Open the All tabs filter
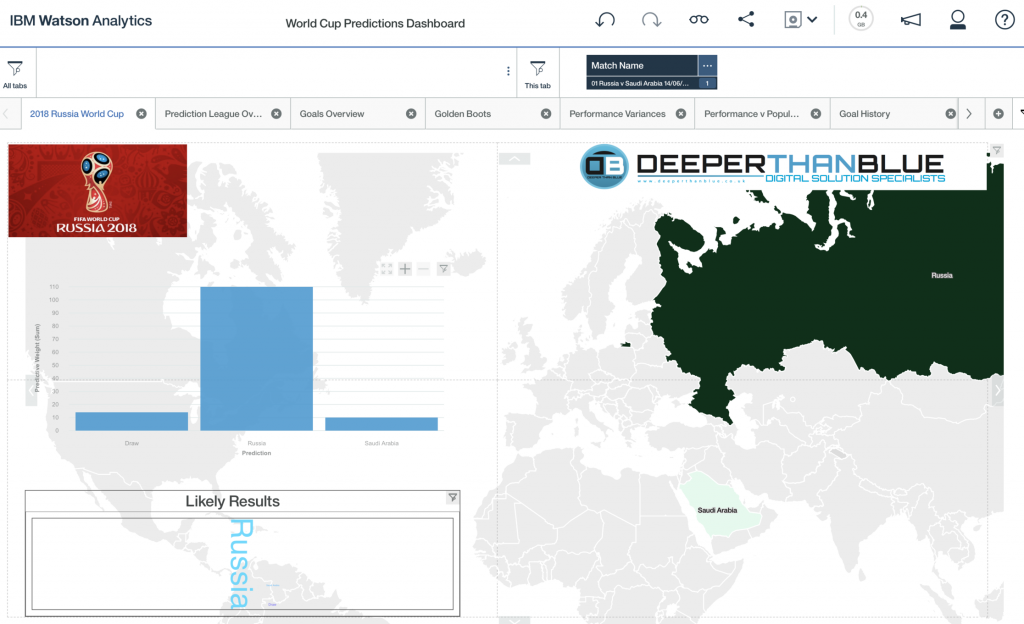The height and width of the screenshot is (624, 1024). 15,74
